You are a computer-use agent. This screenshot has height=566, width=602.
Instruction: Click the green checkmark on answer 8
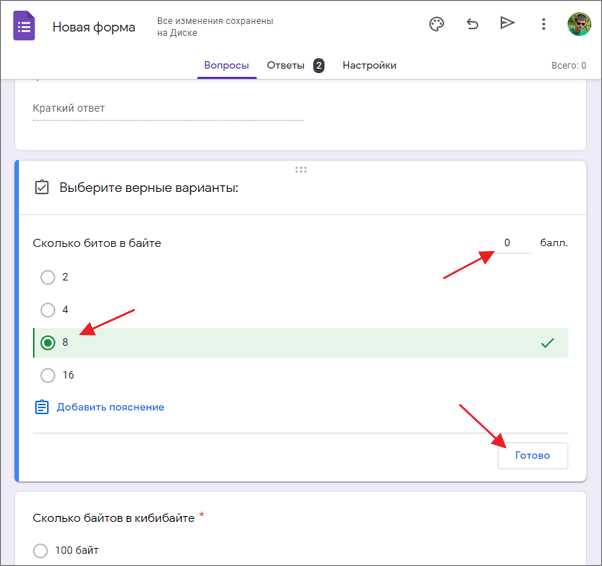click(547, 343)
